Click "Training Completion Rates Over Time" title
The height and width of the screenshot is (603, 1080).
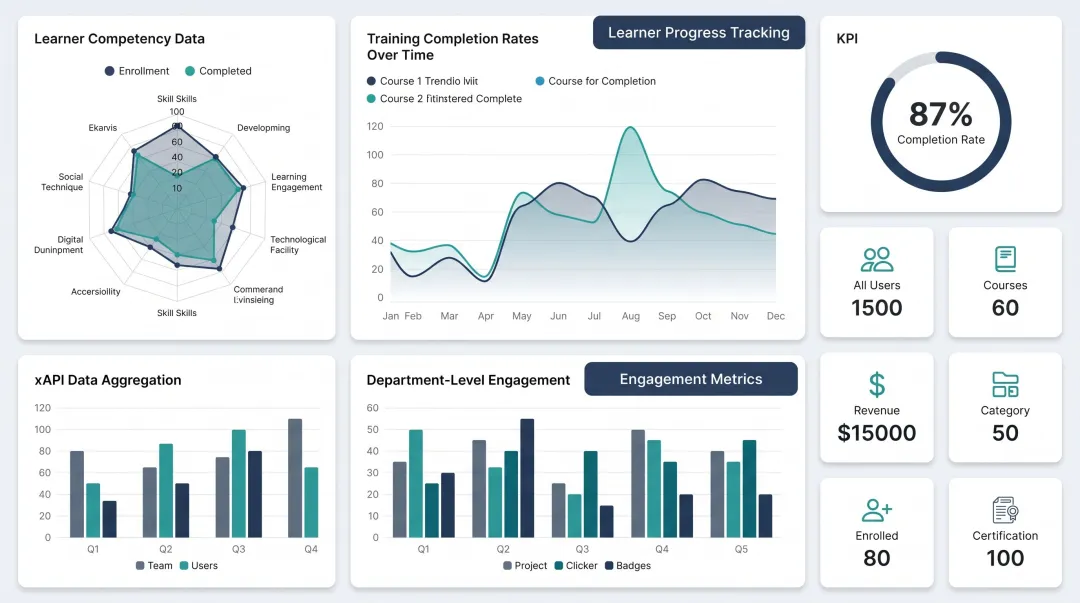pyautogui.click(x=453, y=47)
